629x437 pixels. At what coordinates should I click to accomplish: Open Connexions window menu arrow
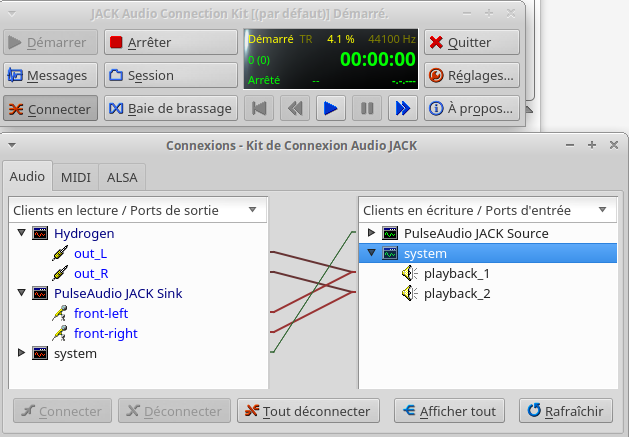click(12, 145)
